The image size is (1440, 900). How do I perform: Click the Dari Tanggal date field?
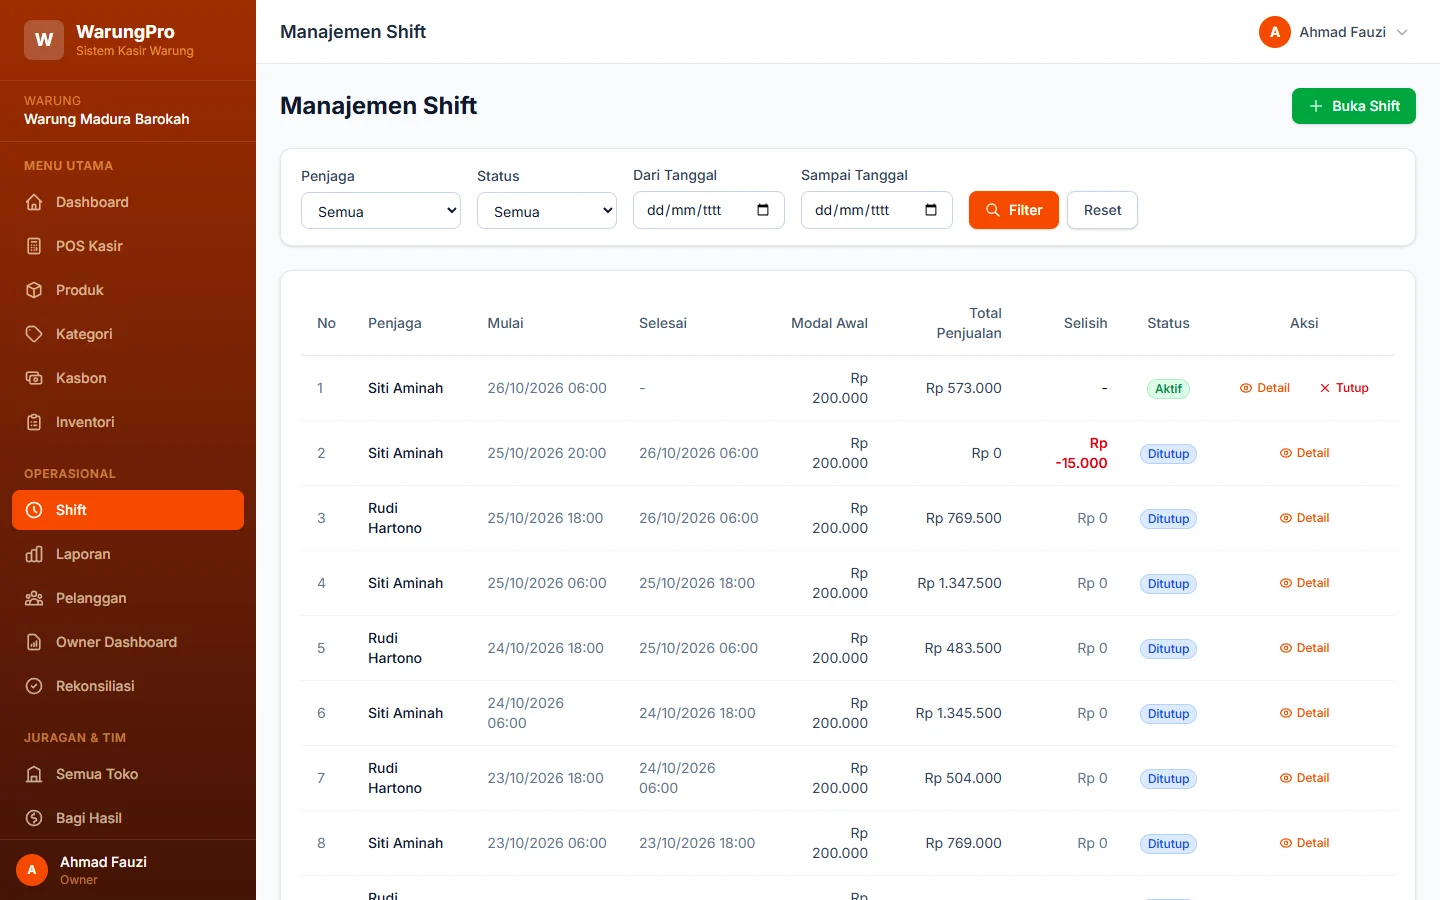point(709,210)
